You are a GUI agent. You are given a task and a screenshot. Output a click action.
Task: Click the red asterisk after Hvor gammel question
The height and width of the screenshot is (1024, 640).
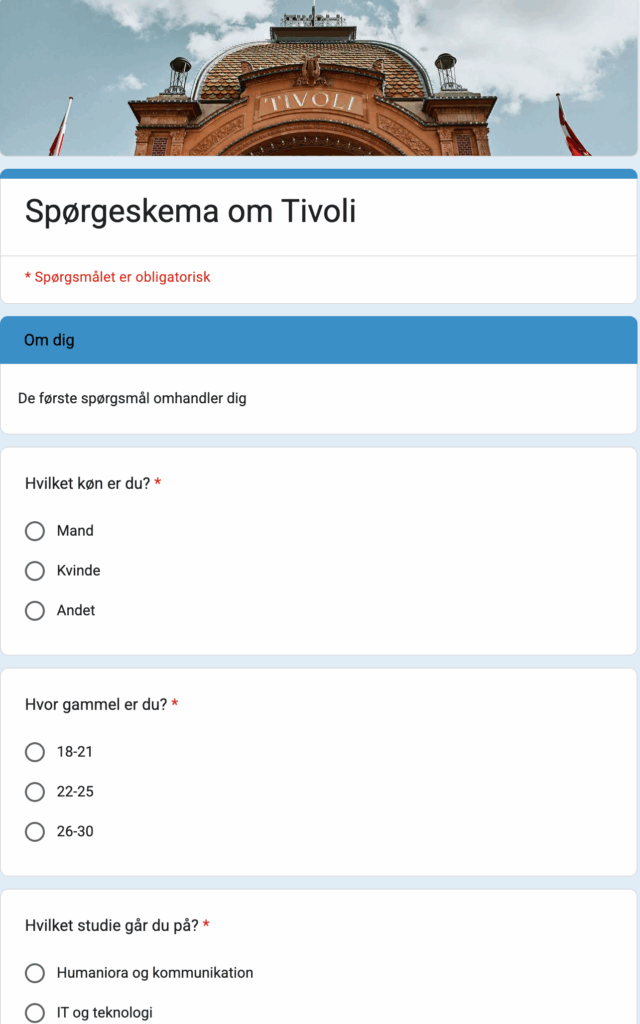[x=175, y=703]
